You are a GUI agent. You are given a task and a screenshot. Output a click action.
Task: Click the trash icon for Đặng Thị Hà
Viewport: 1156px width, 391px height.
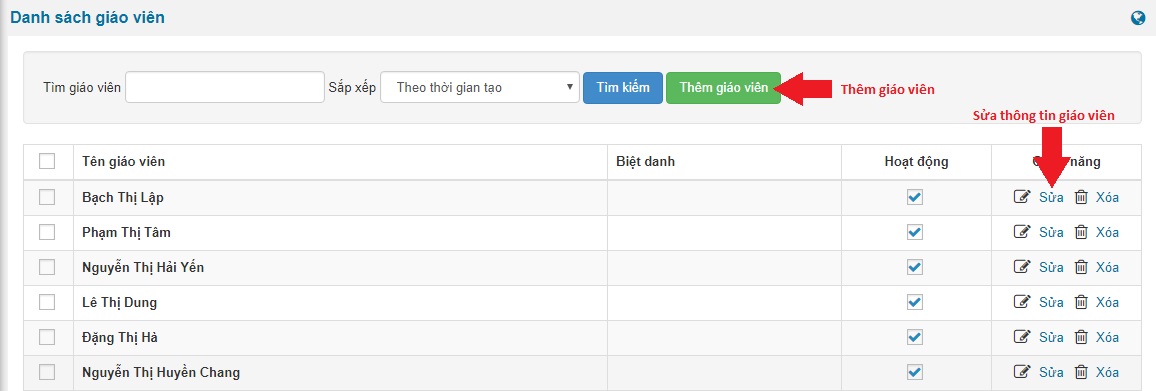[x=1081, y=337]
